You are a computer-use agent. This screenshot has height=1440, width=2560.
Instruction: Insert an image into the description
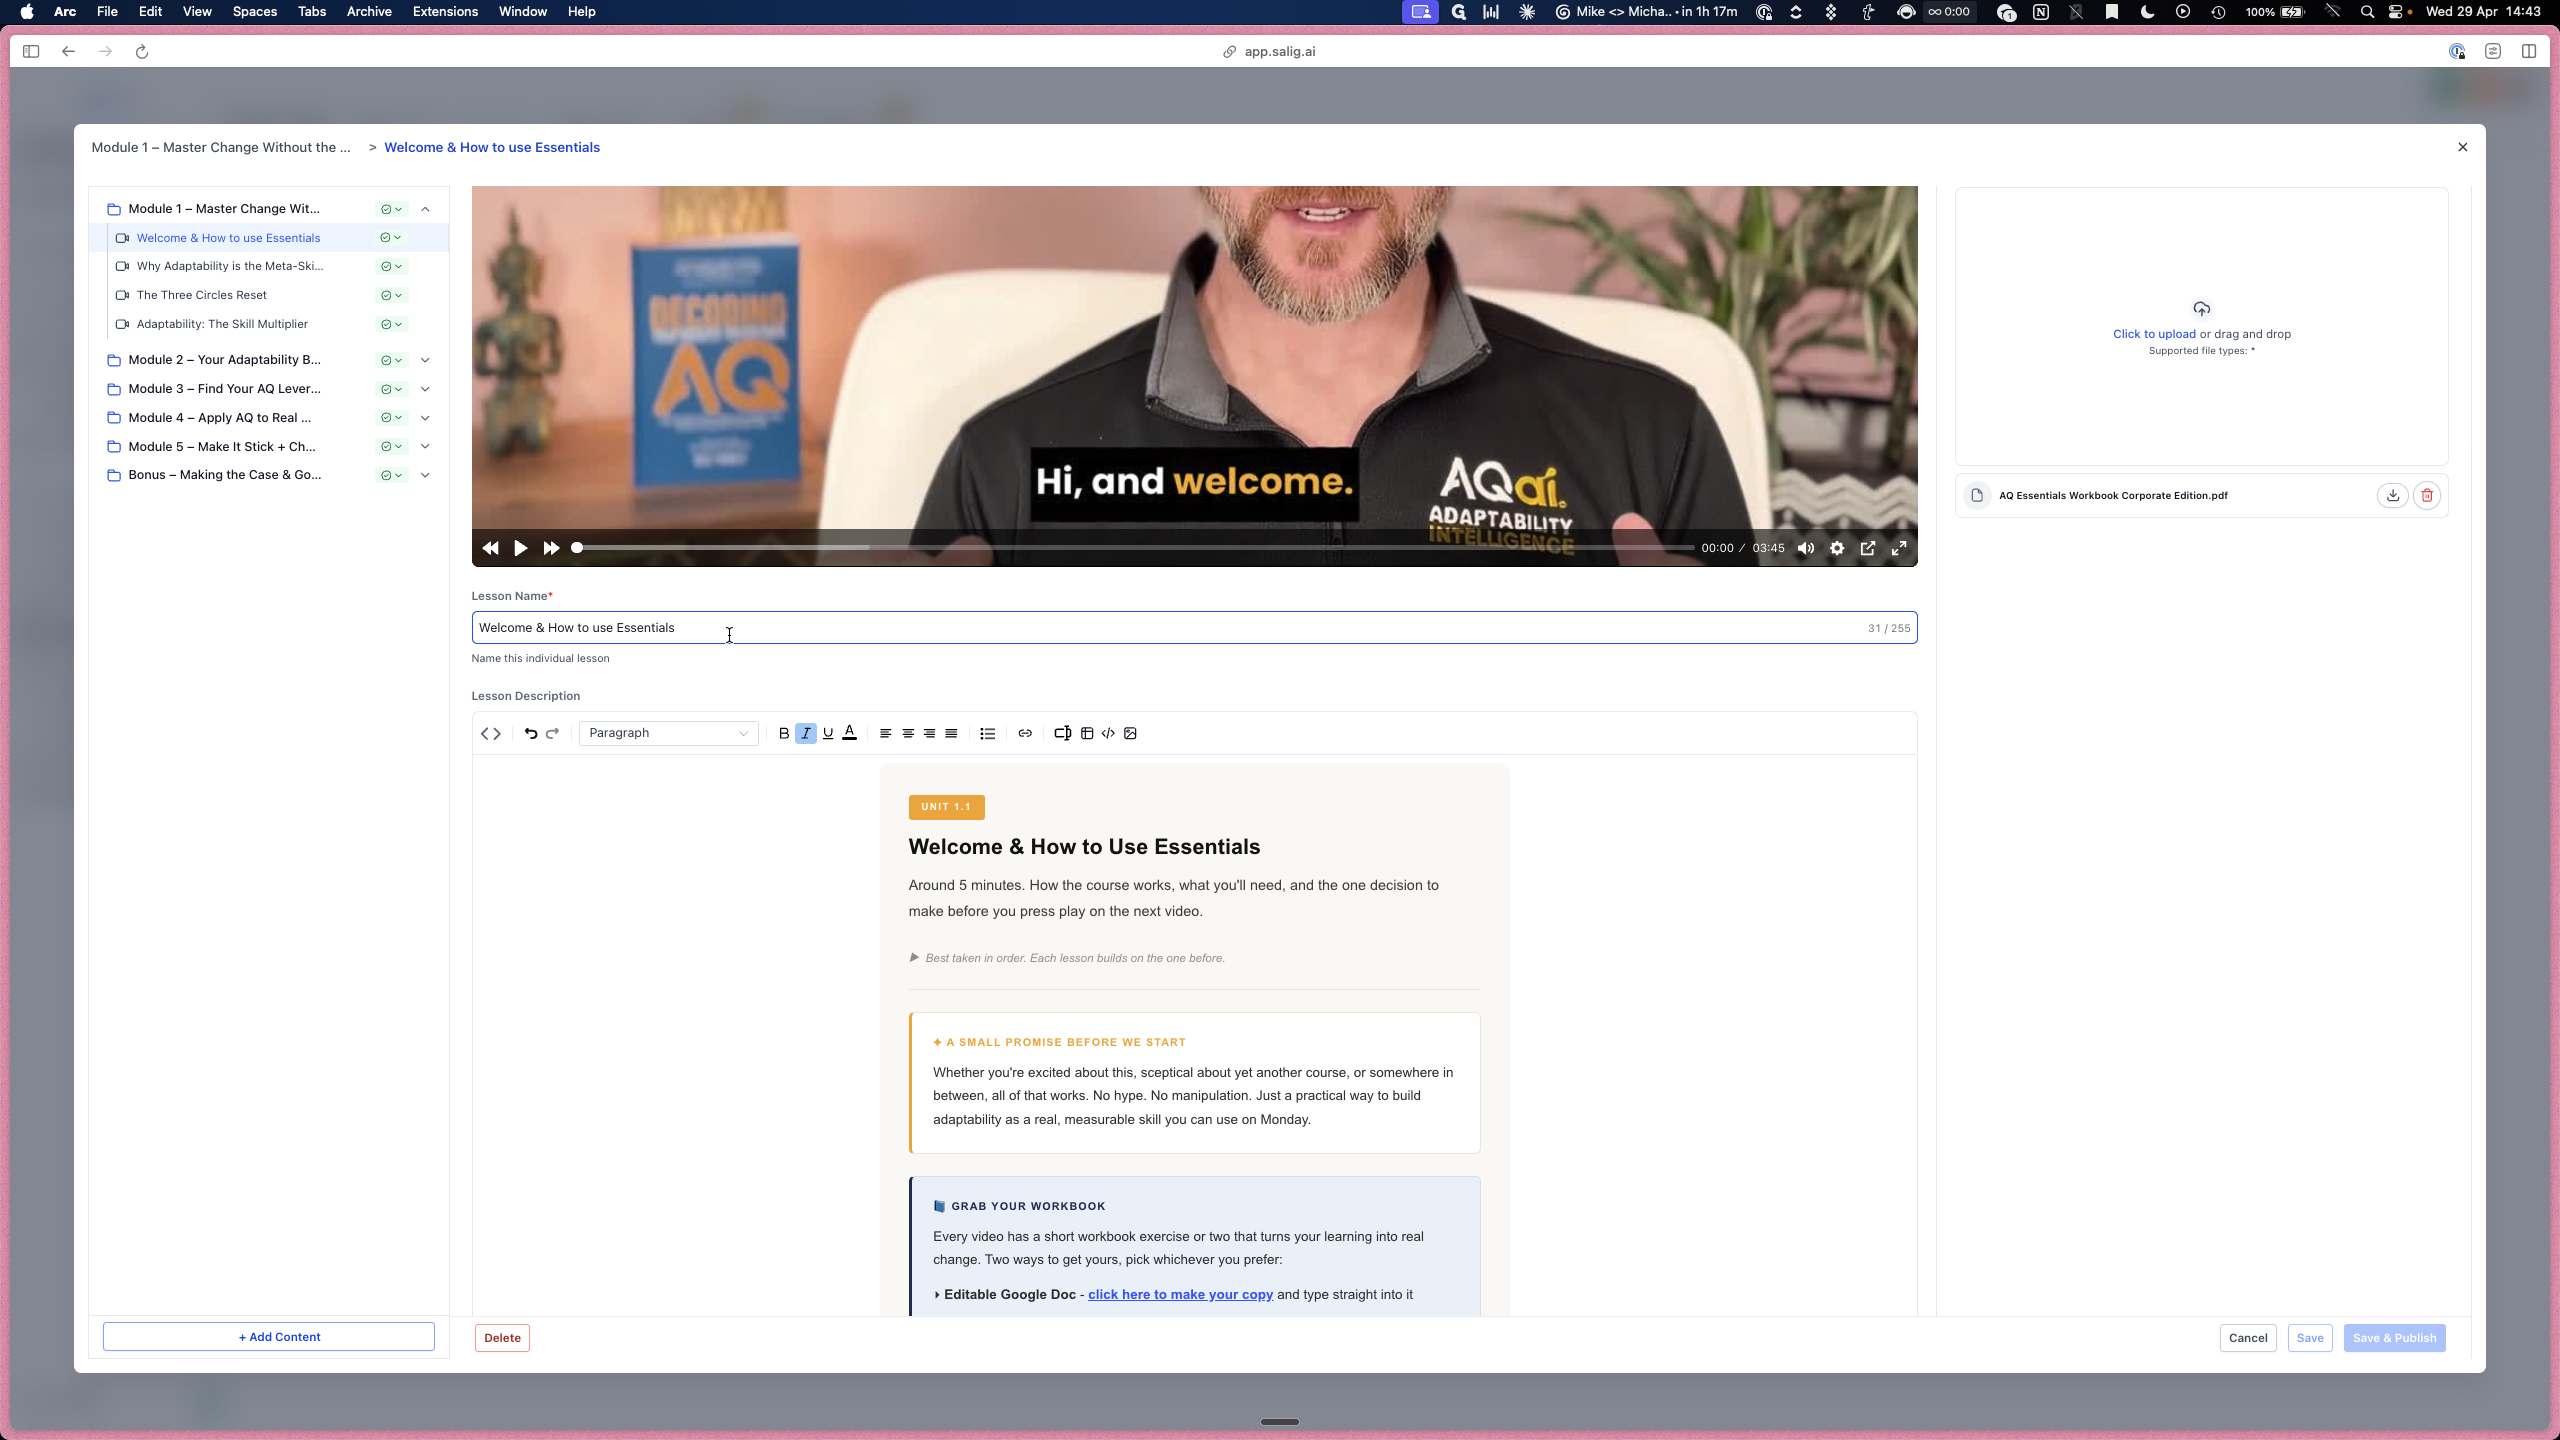point(1131,733)
